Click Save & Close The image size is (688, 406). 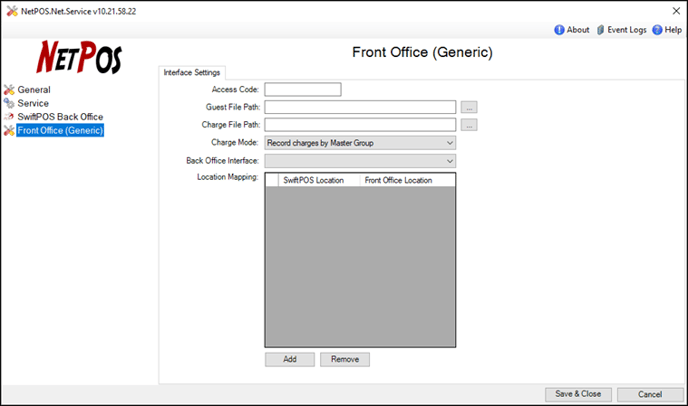[x=578, y=394]
